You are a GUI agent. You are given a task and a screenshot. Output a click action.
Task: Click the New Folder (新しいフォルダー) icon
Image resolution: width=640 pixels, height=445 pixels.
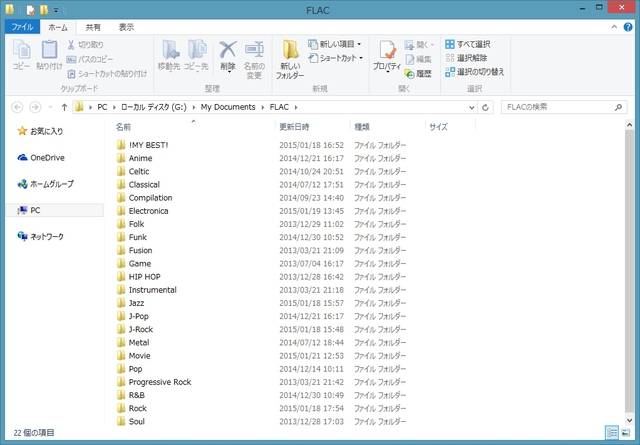pos(289,58)
